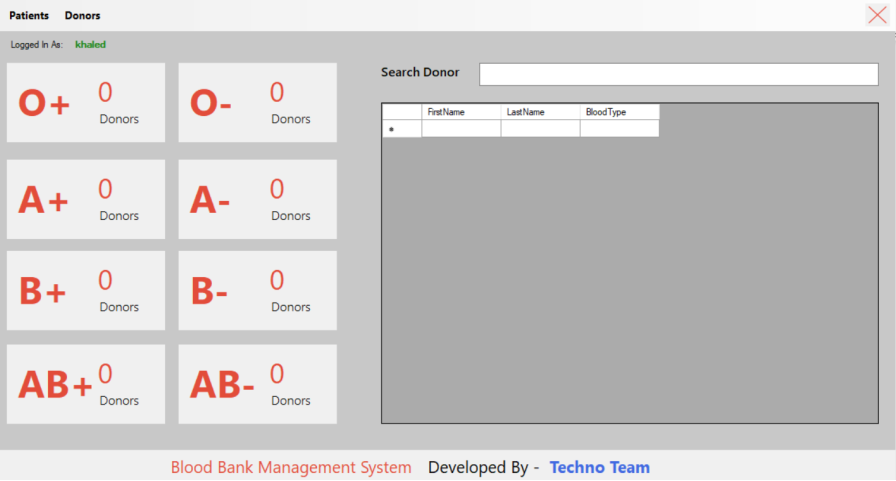Click the empty FirstName cell in new row
Viewport: 896px width, 481px height.
point(461,129)
